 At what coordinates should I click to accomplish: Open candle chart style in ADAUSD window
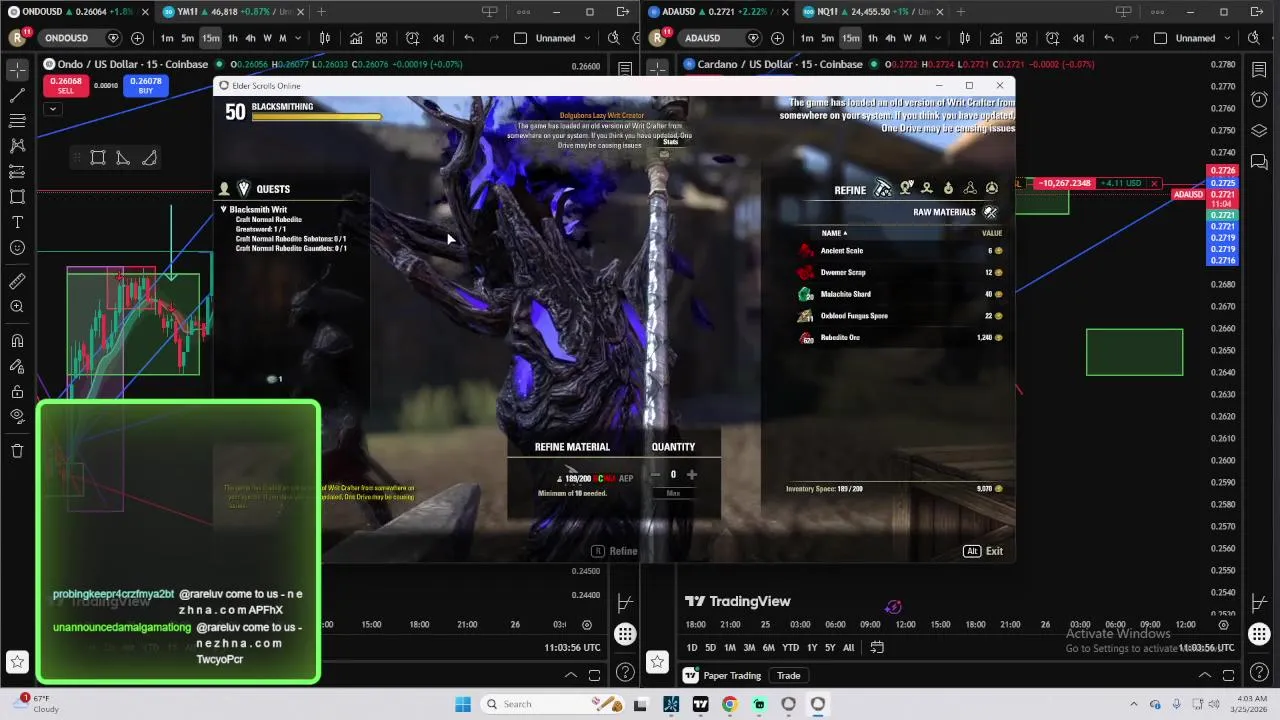965,38
